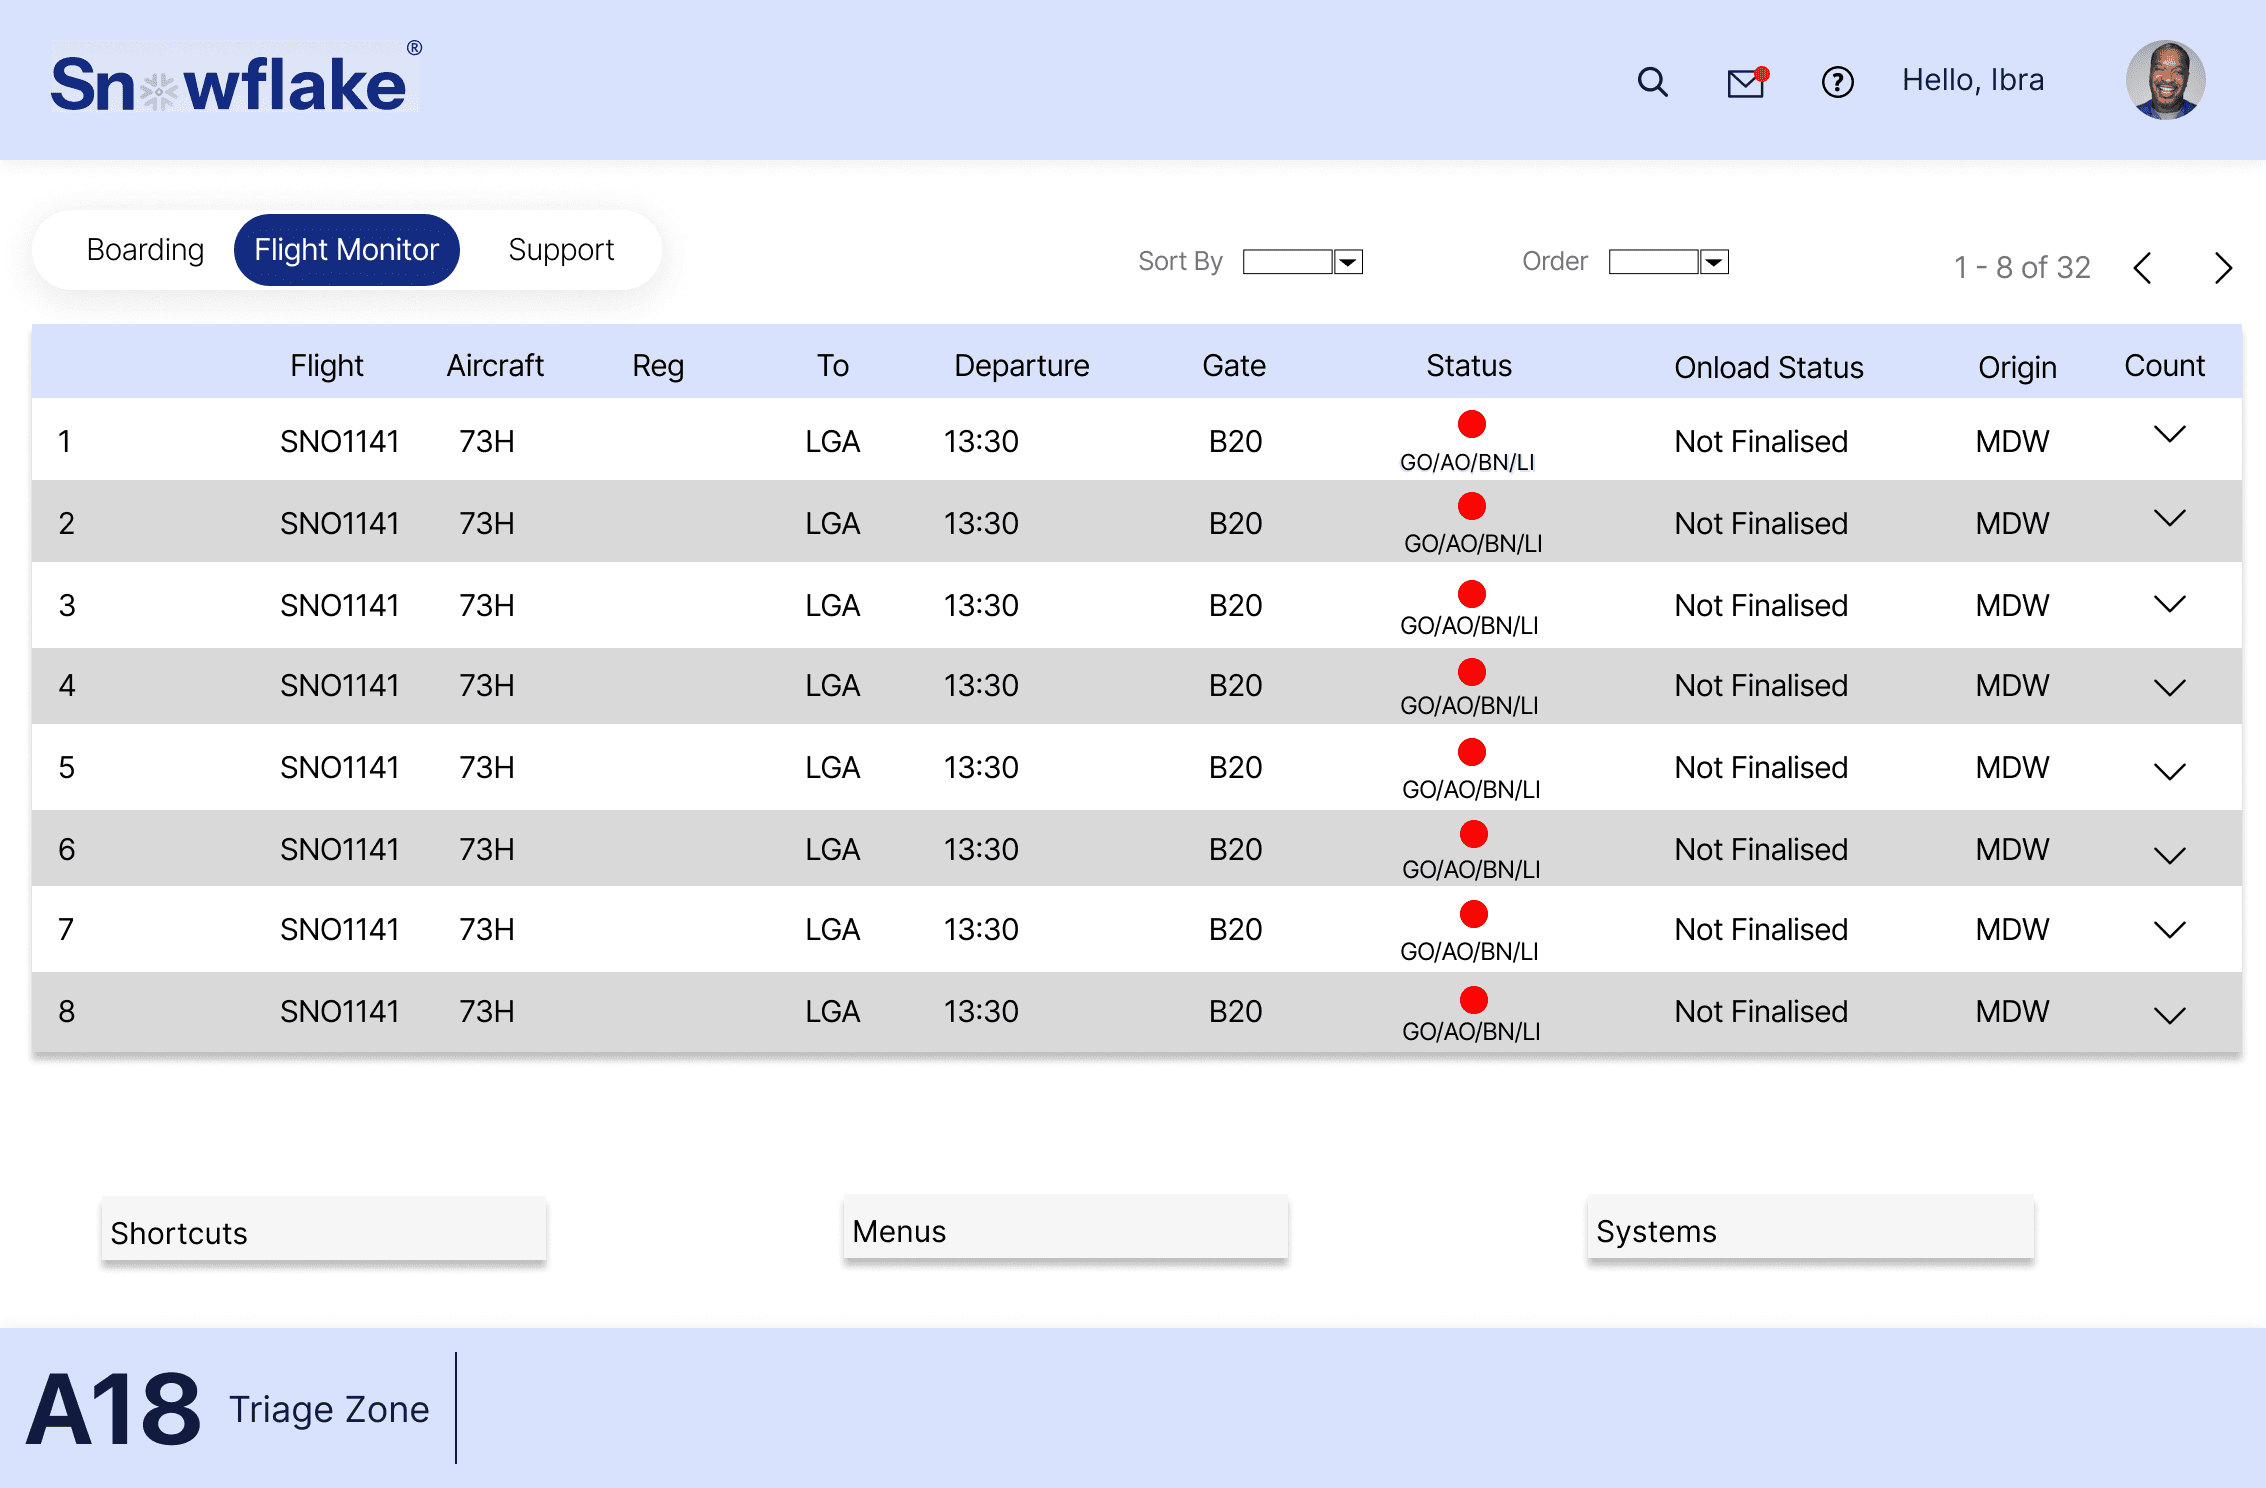Screen dimensions: 2266x1488
Task: Switch to the Support tab
Action: click(x=561, y=250)
